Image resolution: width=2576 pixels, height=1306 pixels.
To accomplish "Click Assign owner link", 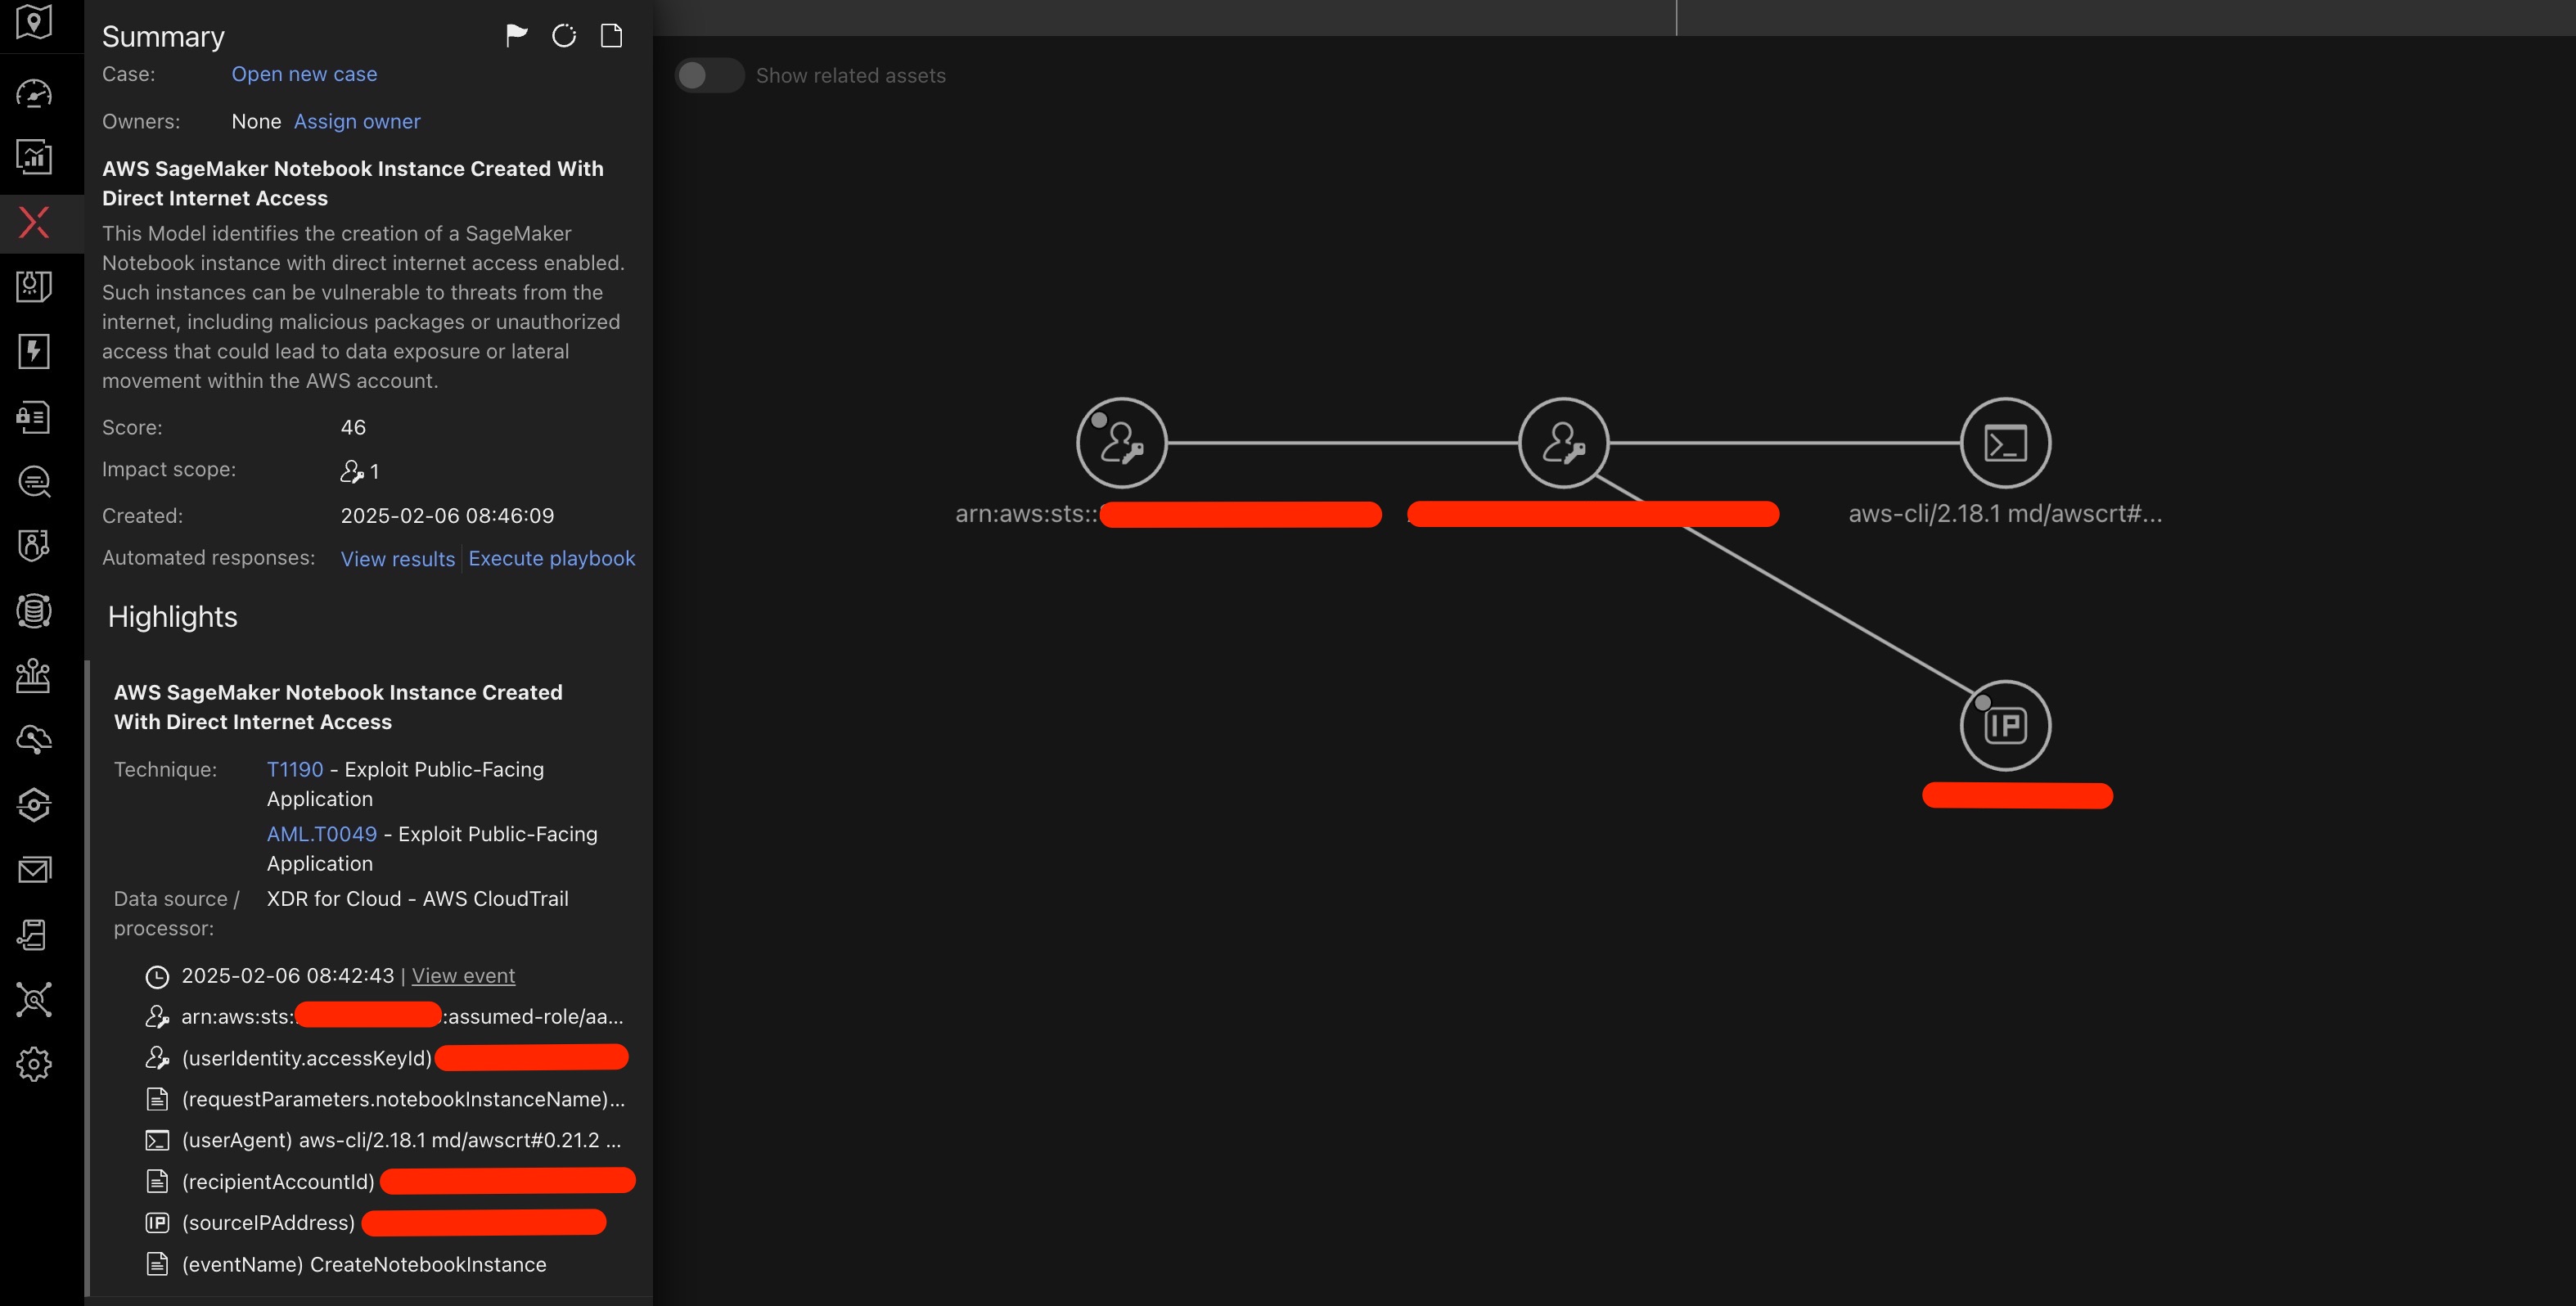I will pyautogui.click(x=357, y=121).
